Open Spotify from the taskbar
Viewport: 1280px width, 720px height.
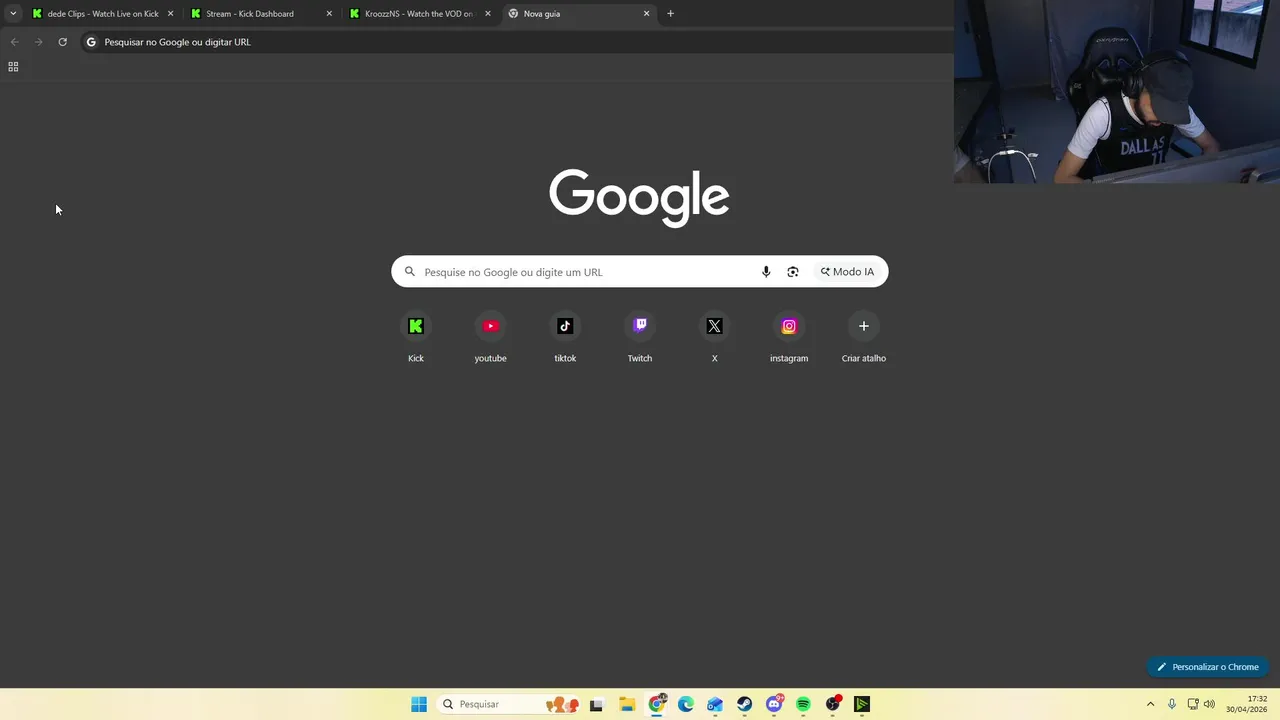click(803, 704)
